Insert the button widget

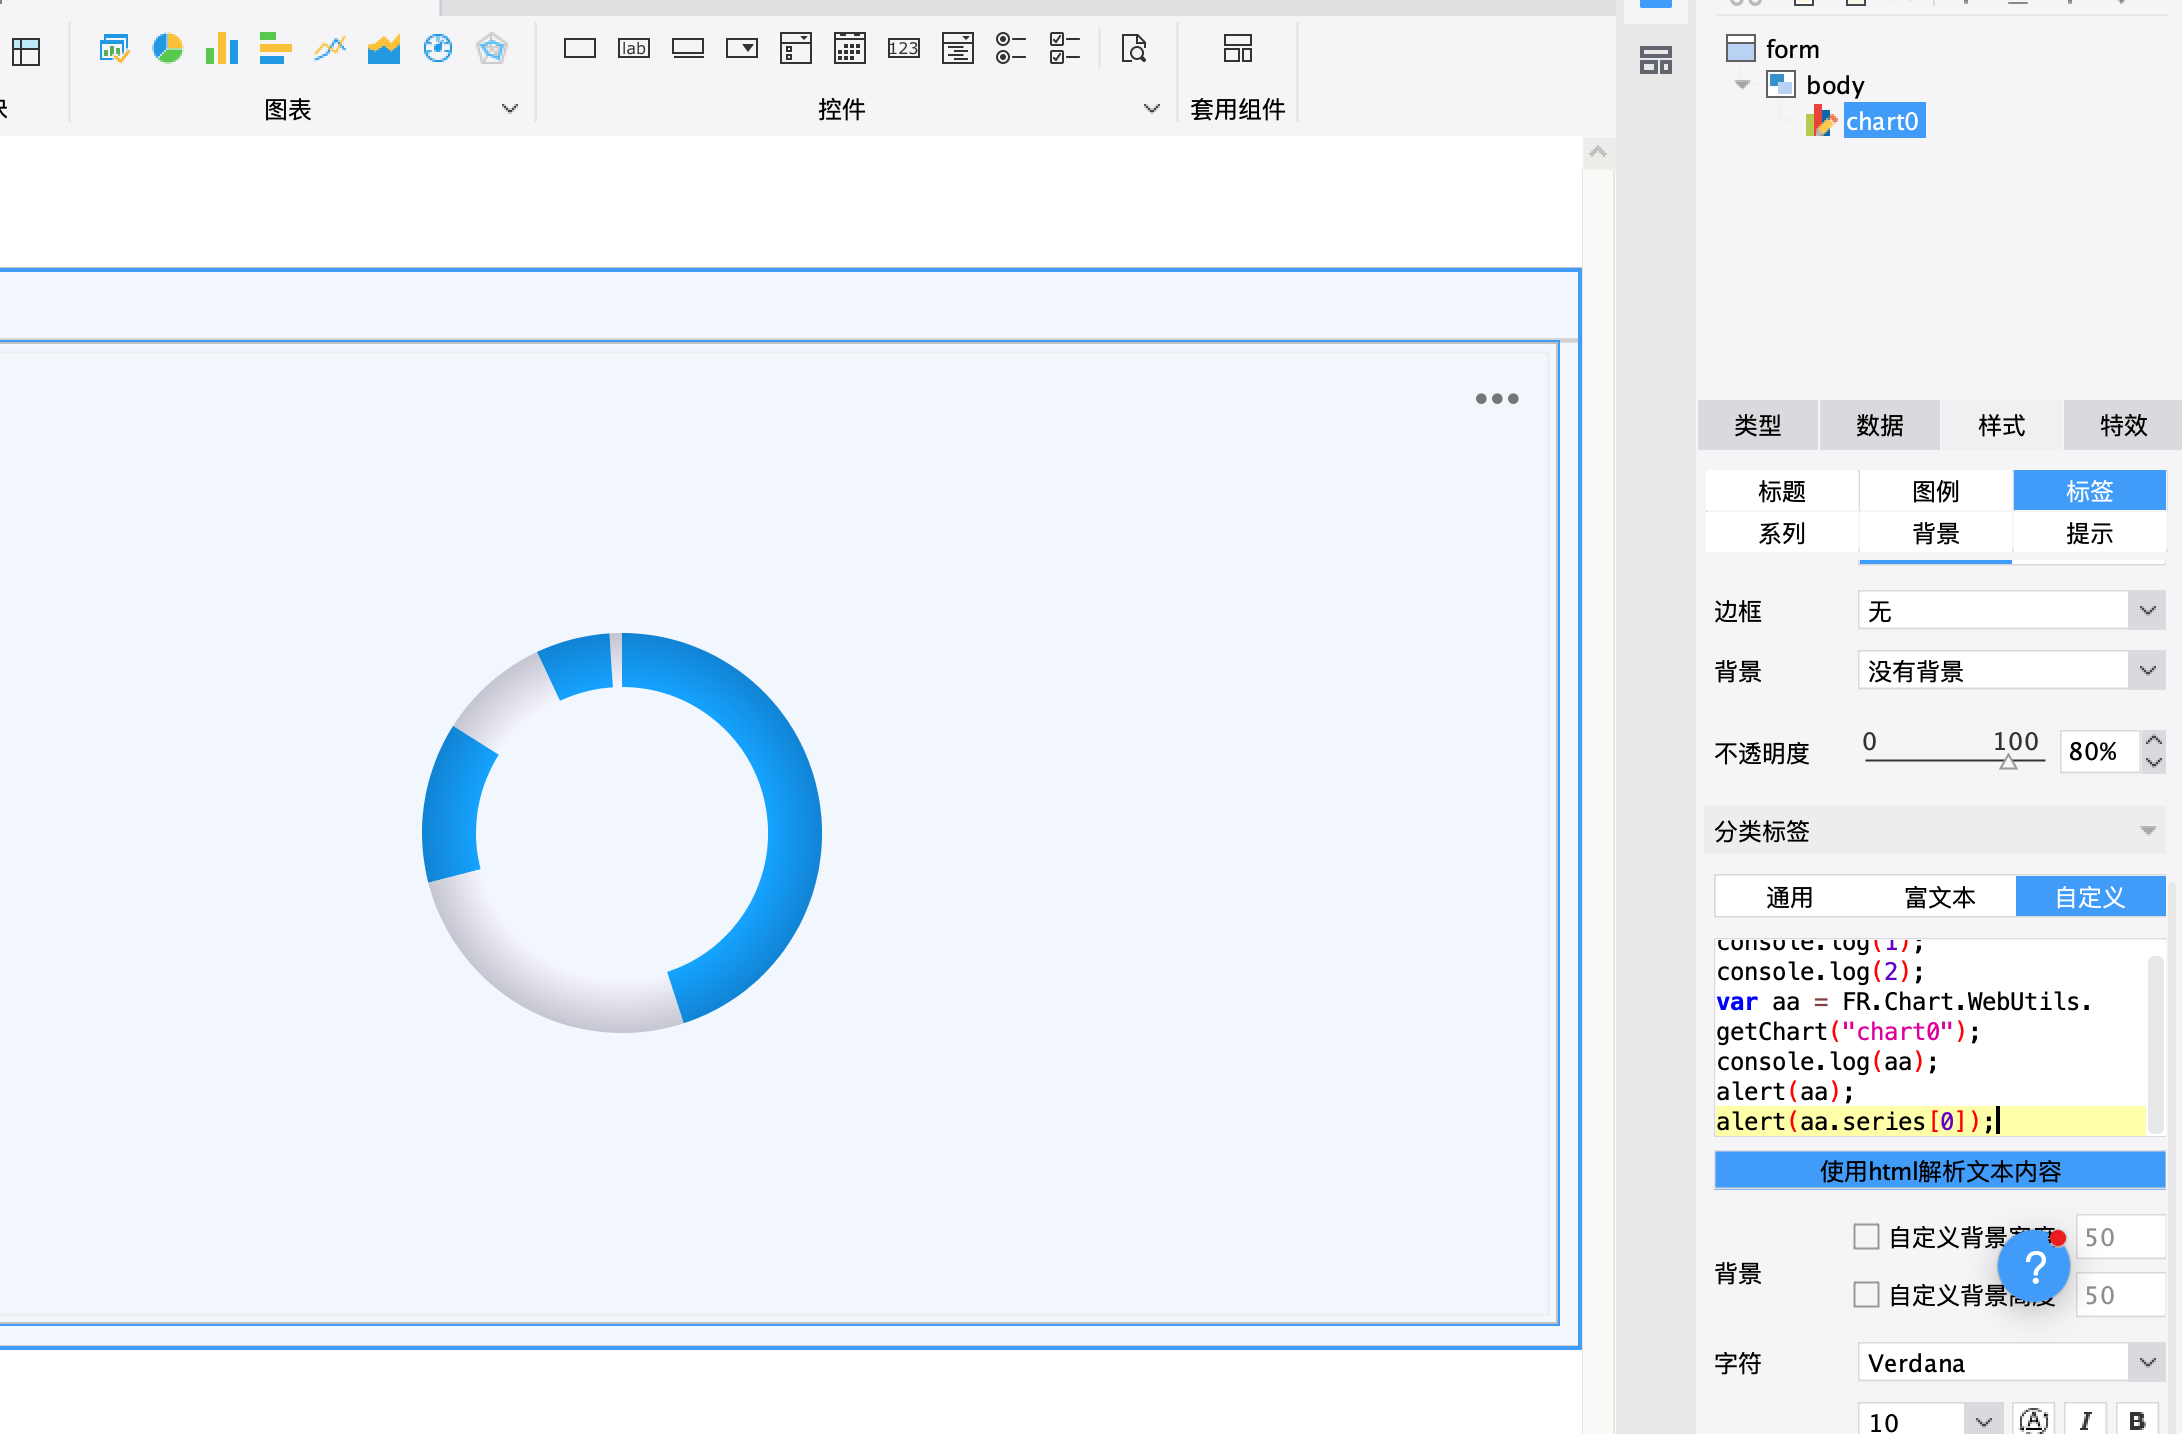tap(688, 48)
